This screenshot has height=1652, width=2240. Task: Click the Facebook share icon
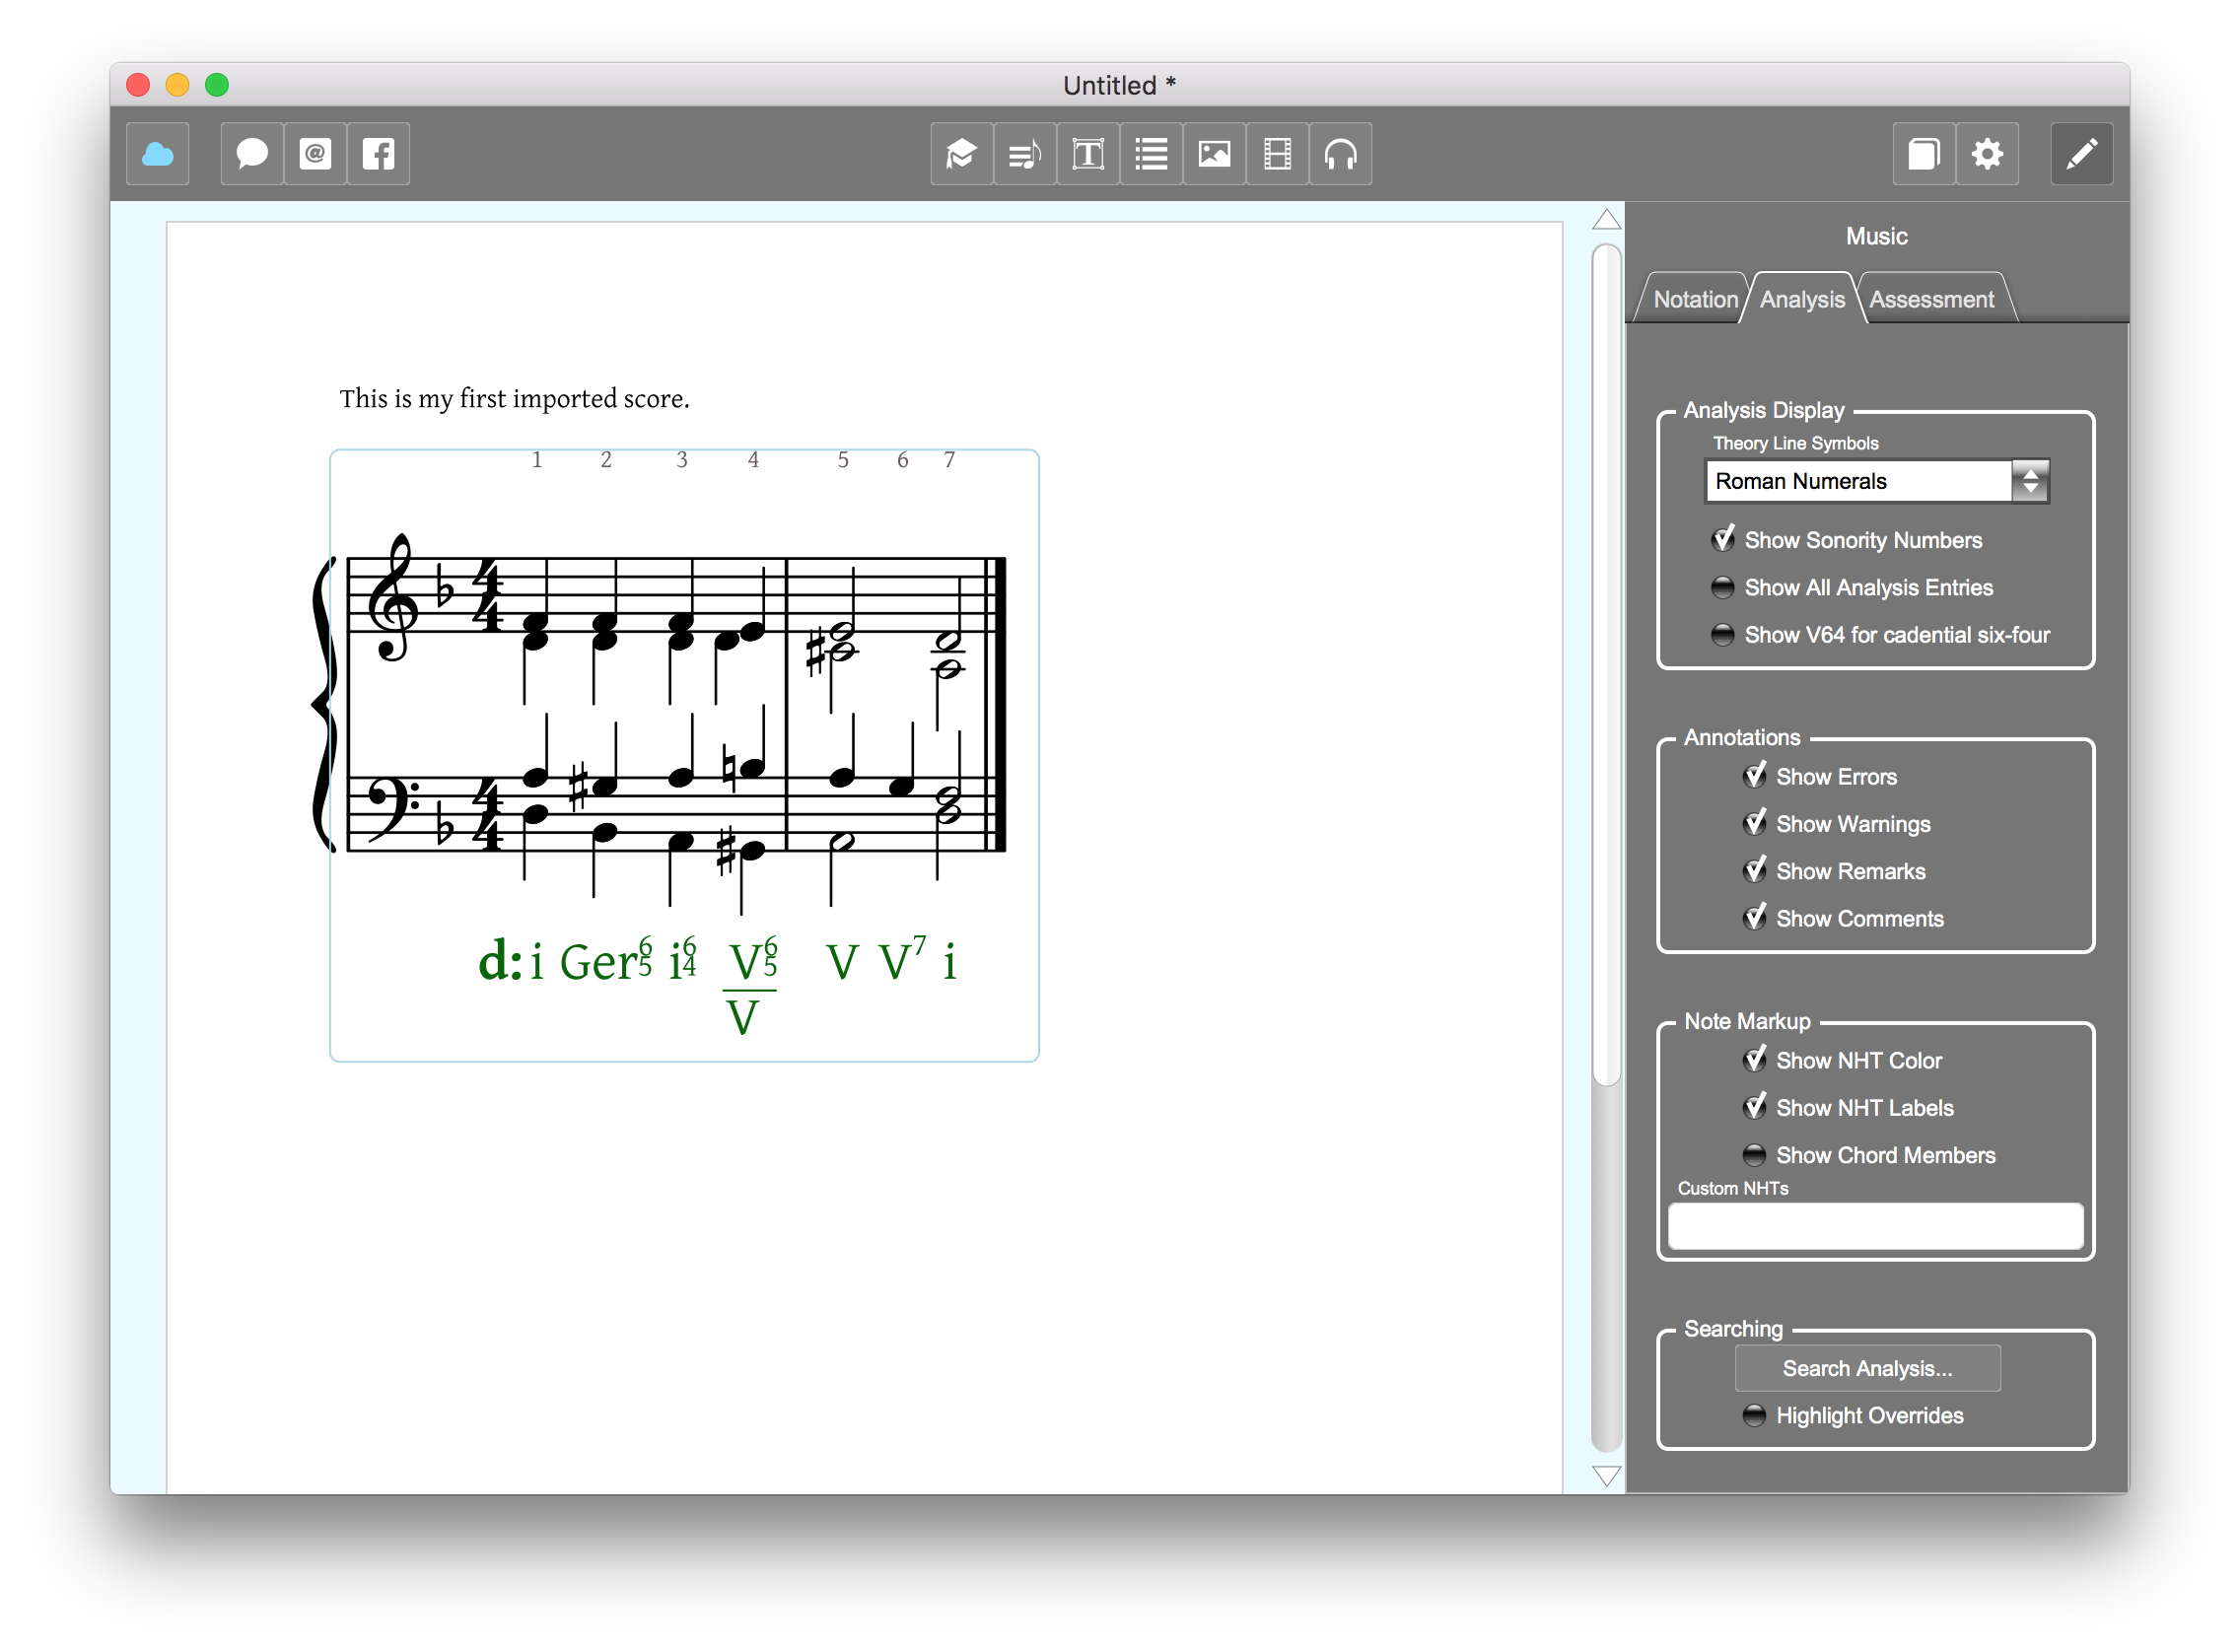click(378, 154)
